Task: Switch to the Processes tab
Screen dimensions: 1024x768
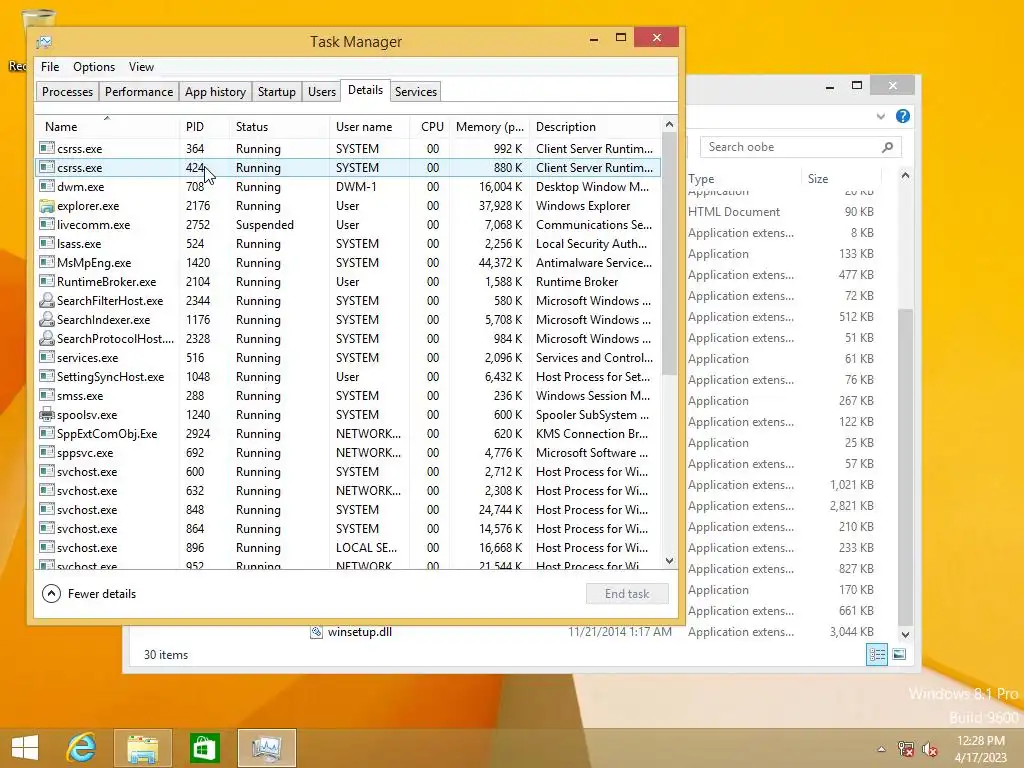Action: (x=67, y=91)
